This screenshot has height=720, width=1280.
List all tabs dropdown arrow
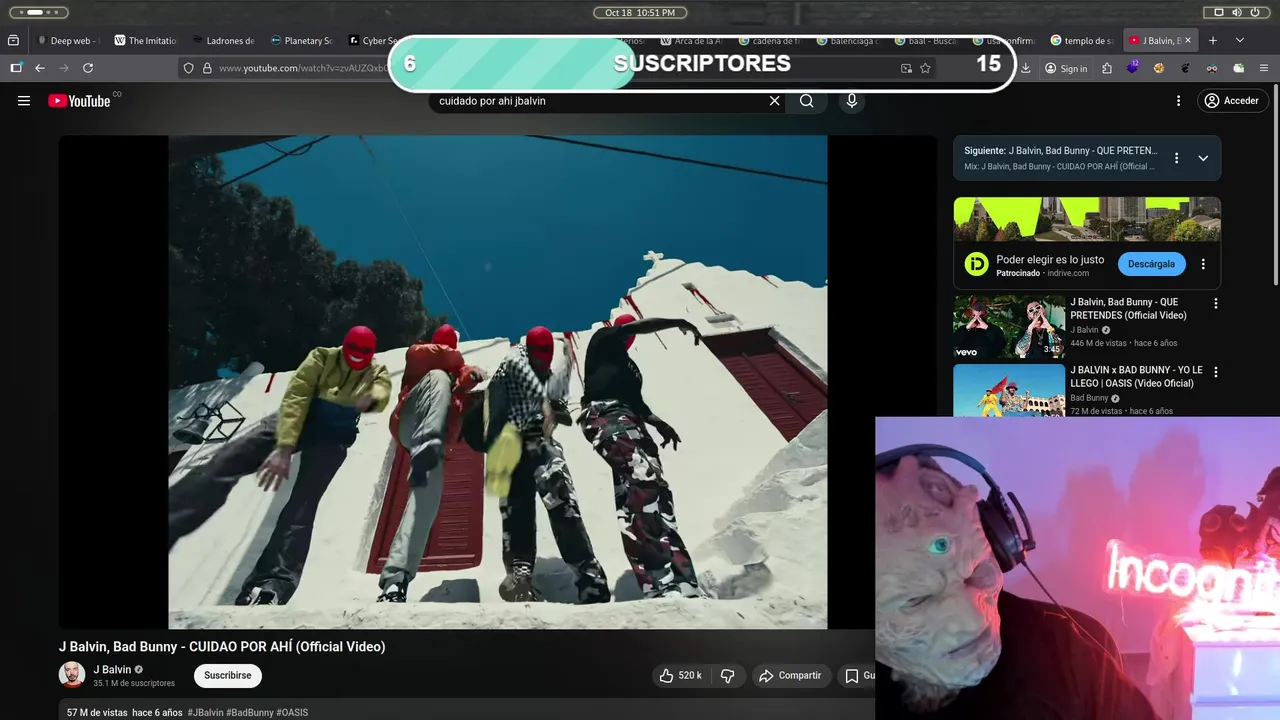pyautogui.click(x=1240, y=41)
